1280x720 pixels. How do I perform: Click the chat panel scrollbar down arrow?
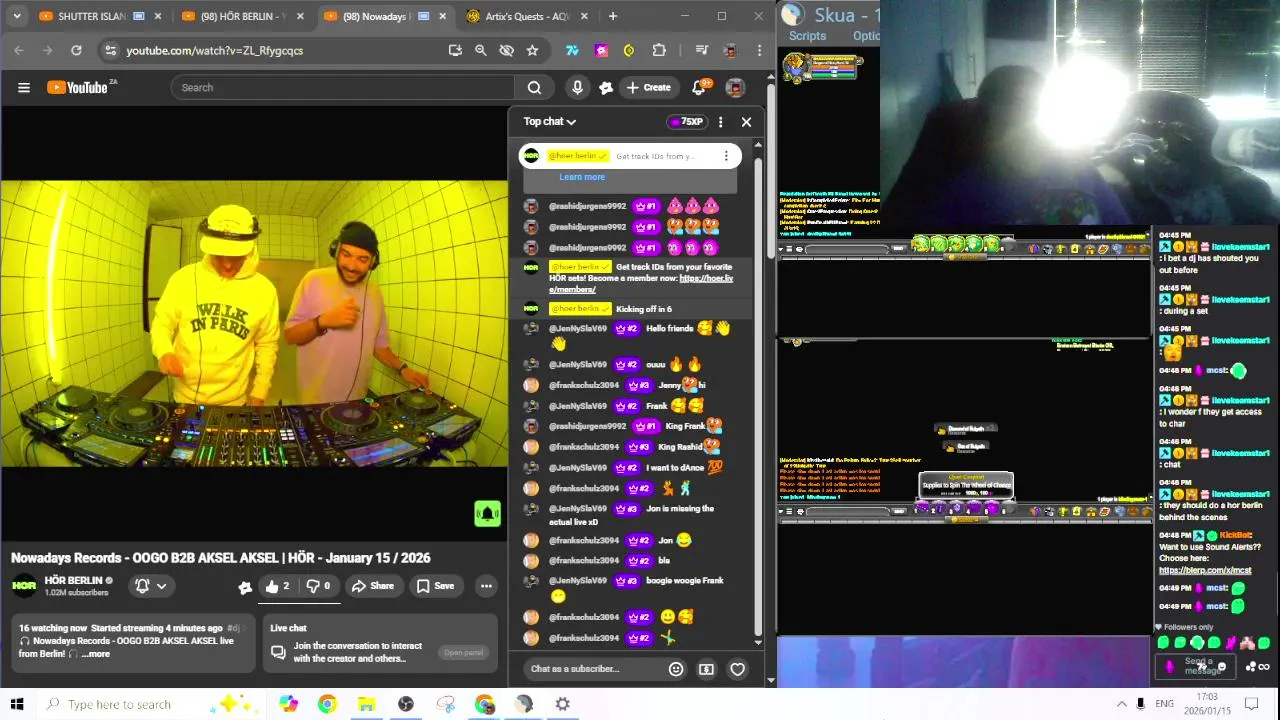point(758,643)
